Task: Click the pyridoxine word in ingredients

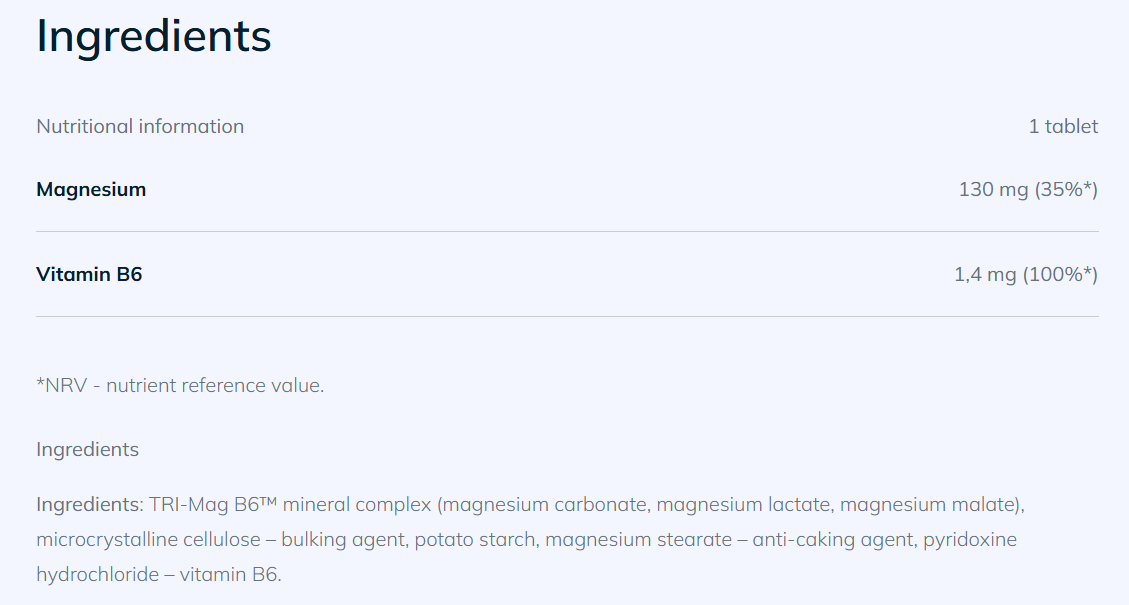Action: (970, 539)
